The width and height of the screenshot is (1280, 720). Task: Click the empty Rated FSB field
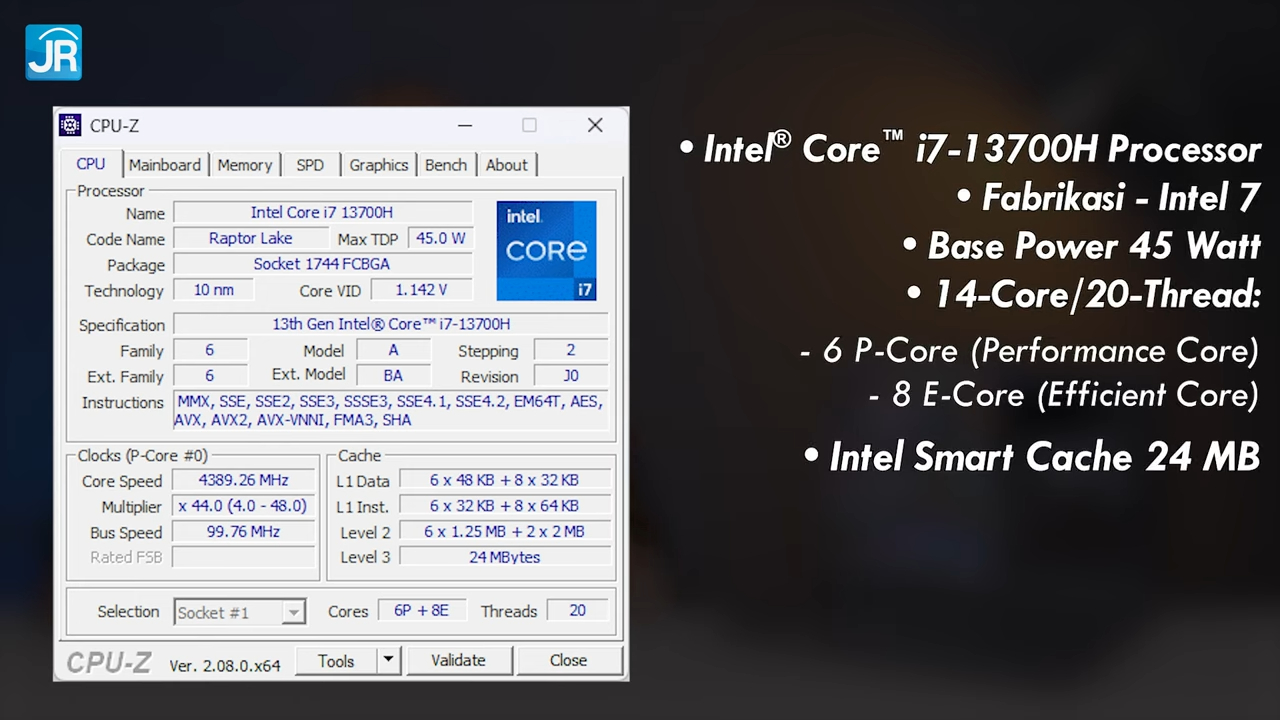[243, 557]
